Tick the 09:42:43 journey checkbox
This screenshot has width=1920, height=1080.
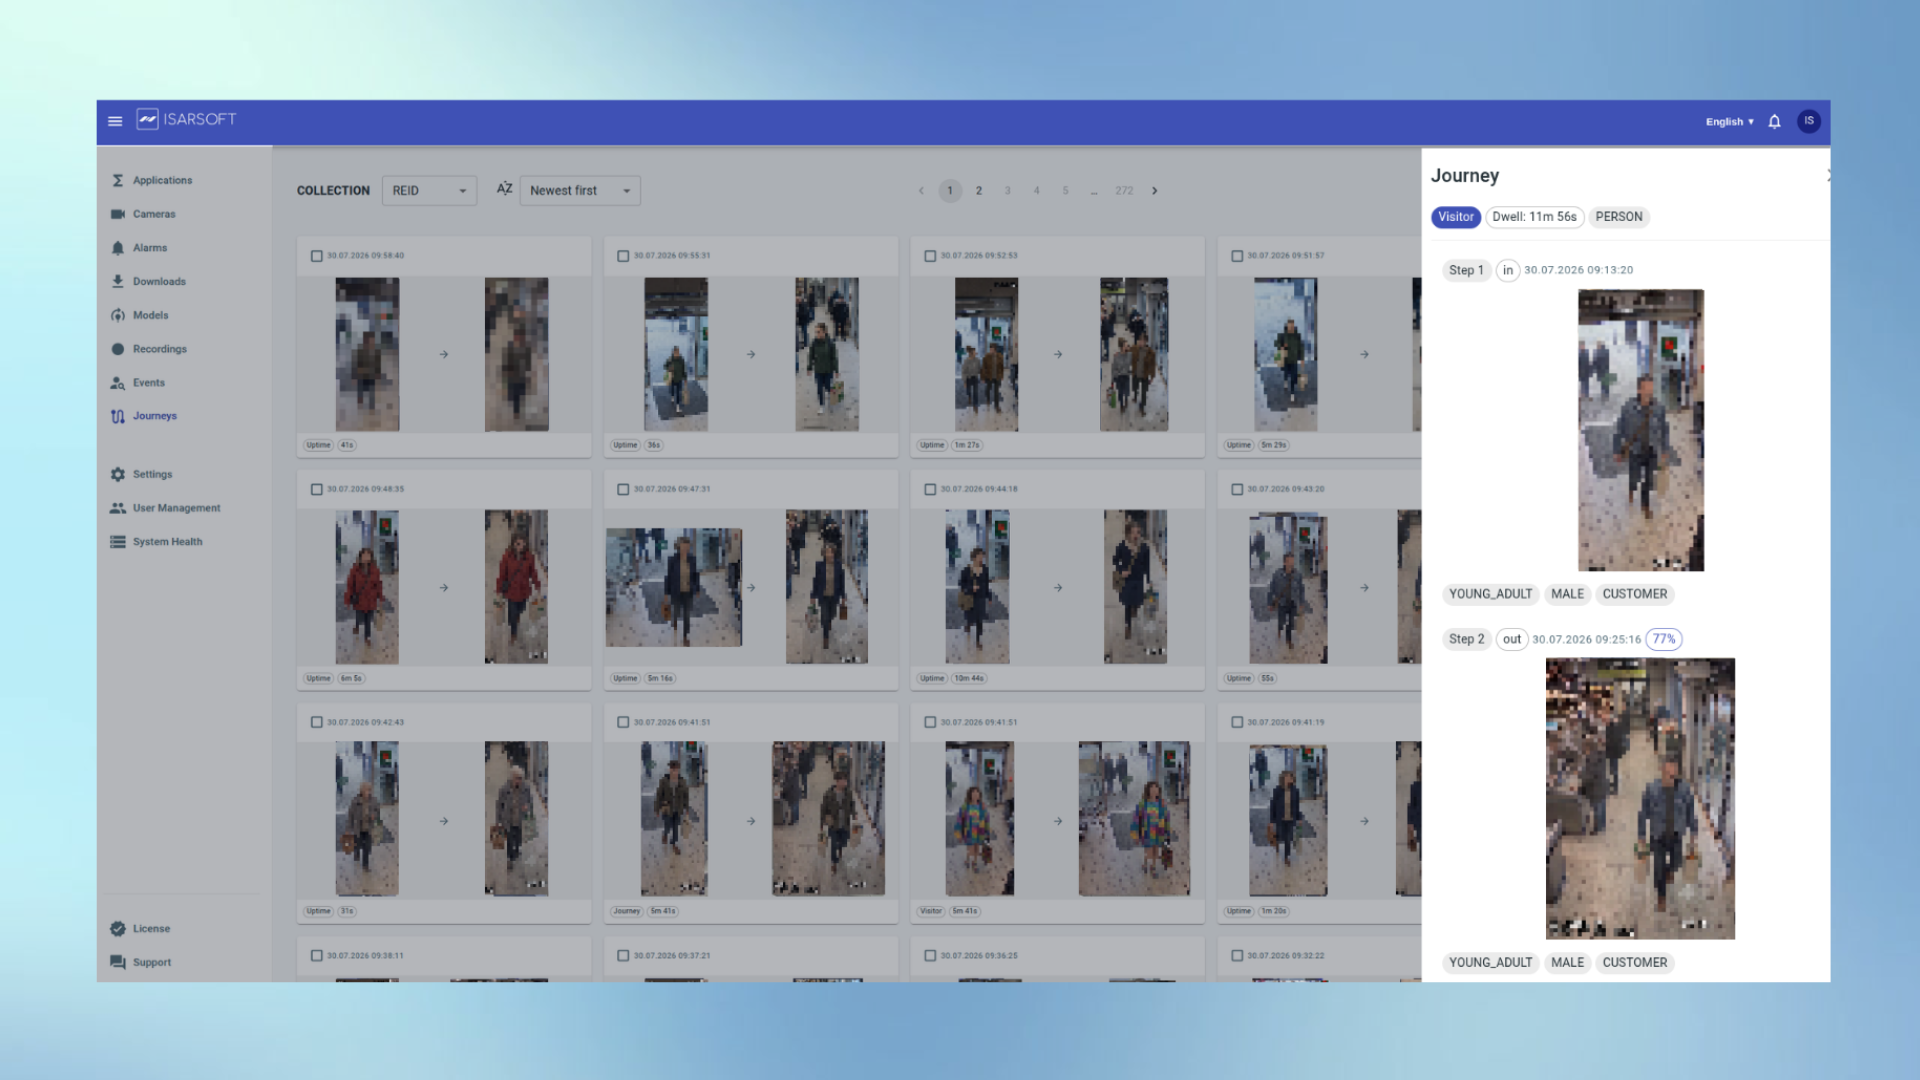(x=317, y=722)
